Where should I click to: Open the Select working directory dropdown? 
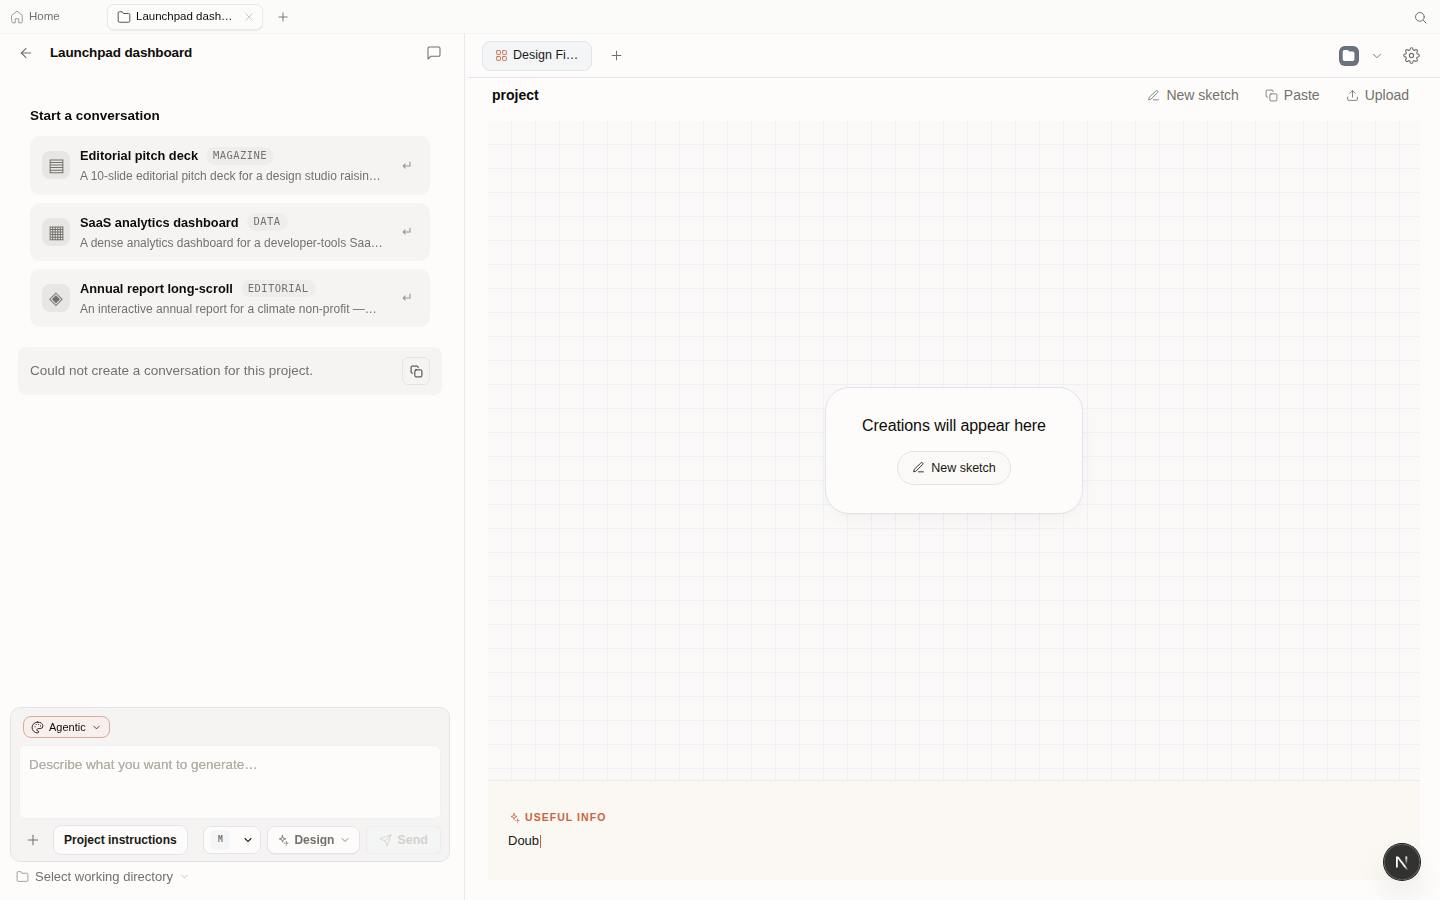tap(103, 877)
